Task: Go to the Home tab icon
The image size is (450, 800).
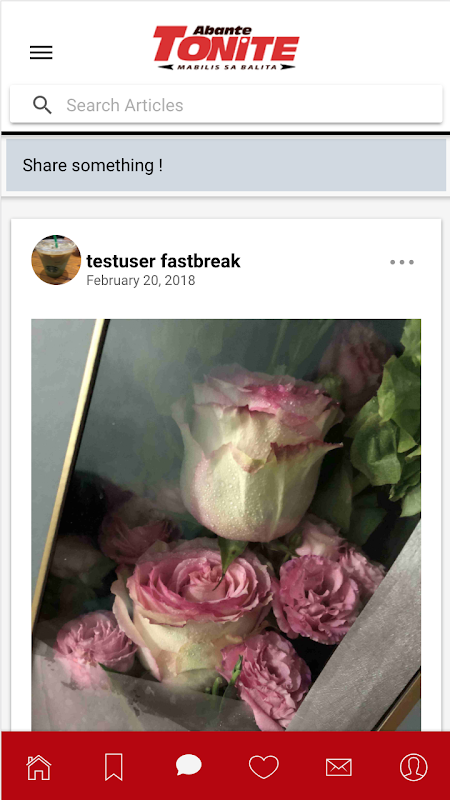Action: point(39,767)
